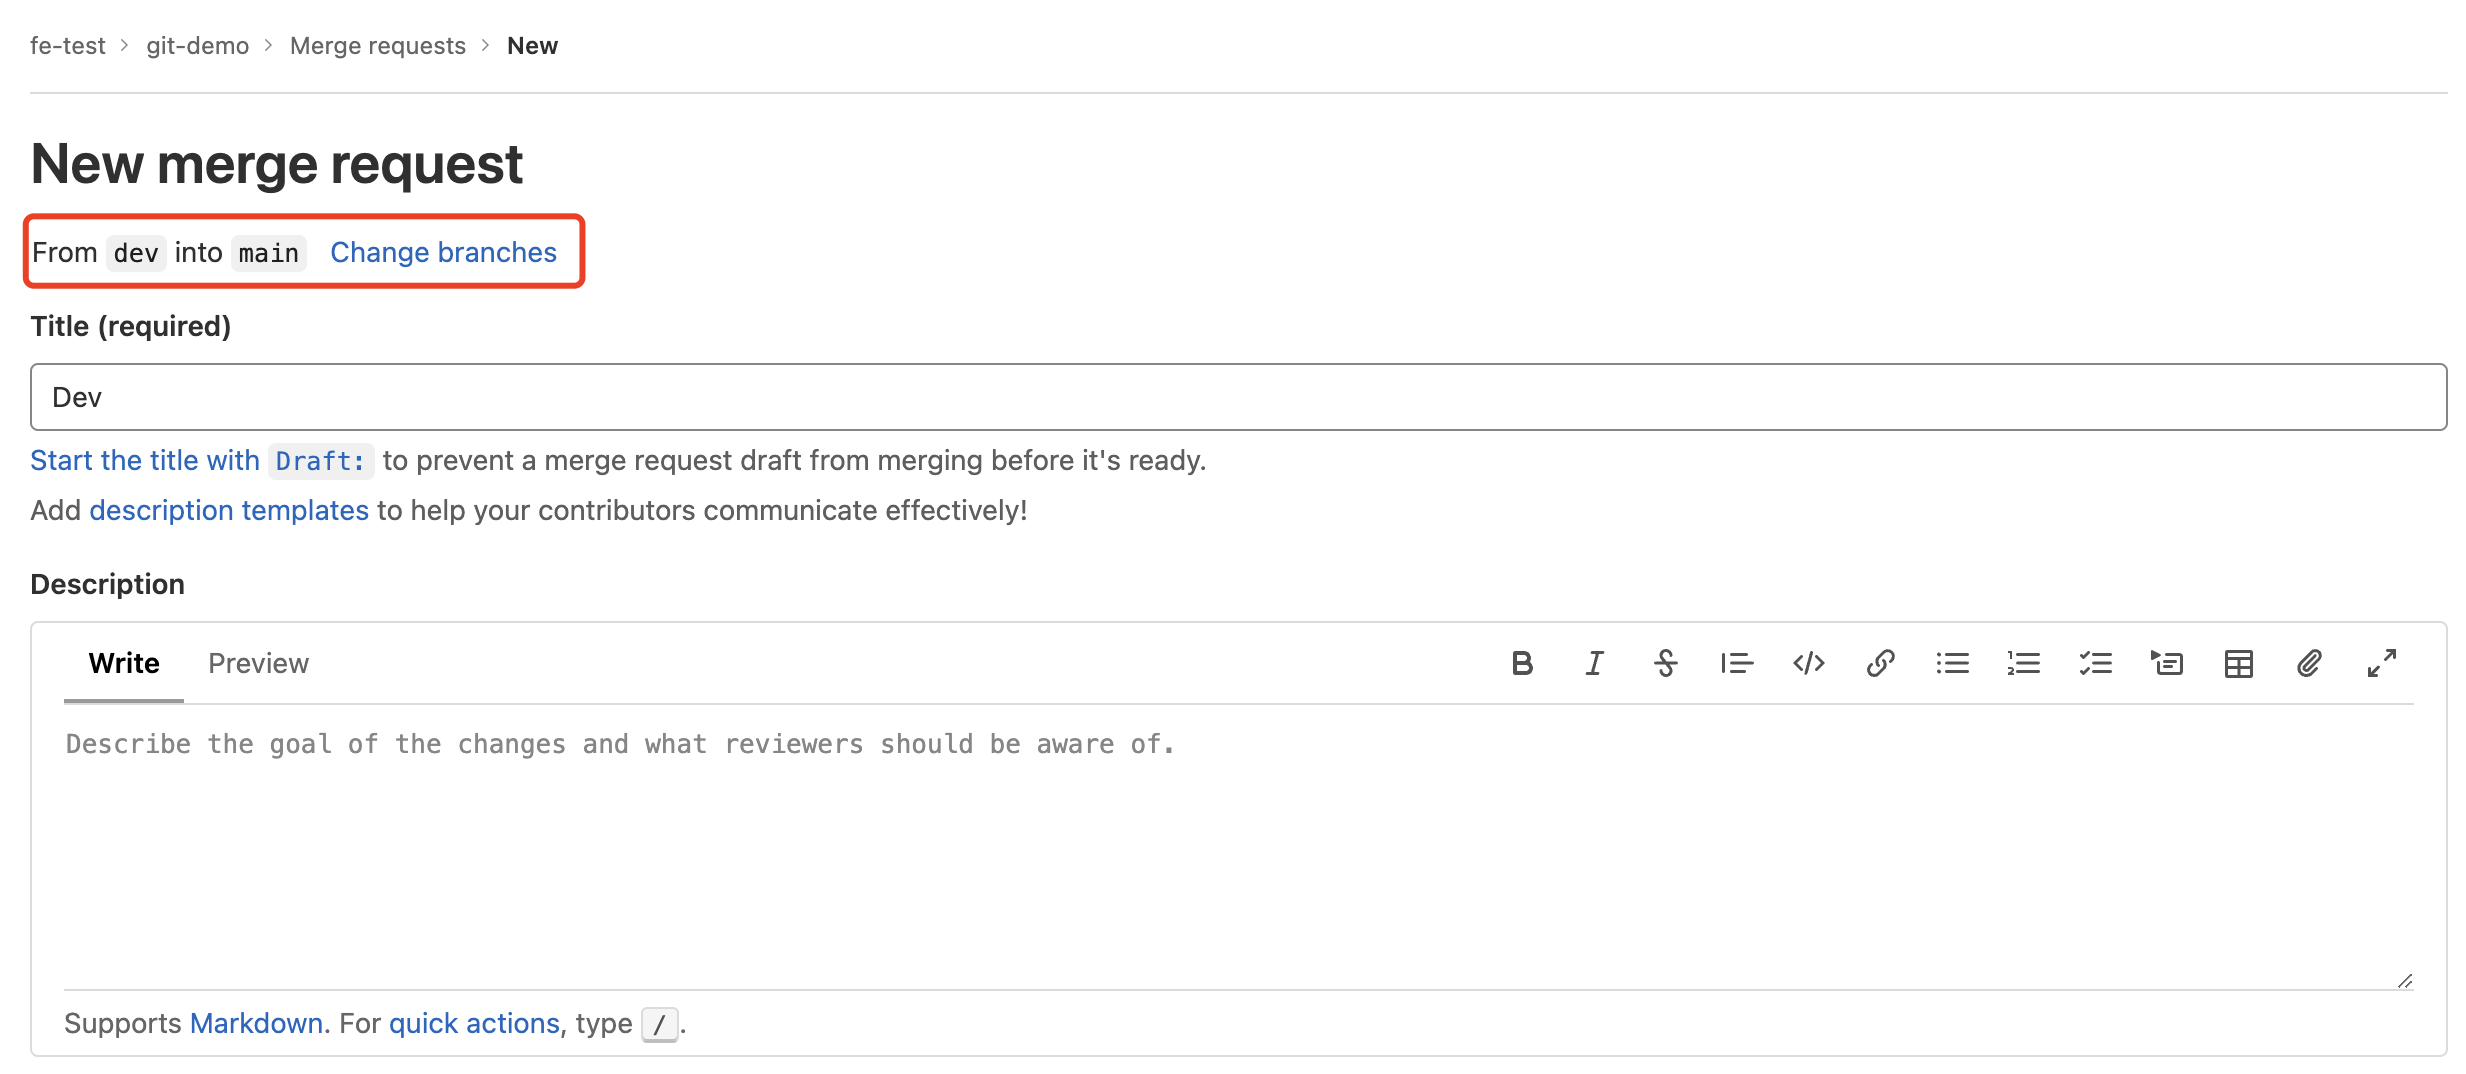Add strikethrough formatting
This screenshot has height=1074, width=2466.
1665,663
